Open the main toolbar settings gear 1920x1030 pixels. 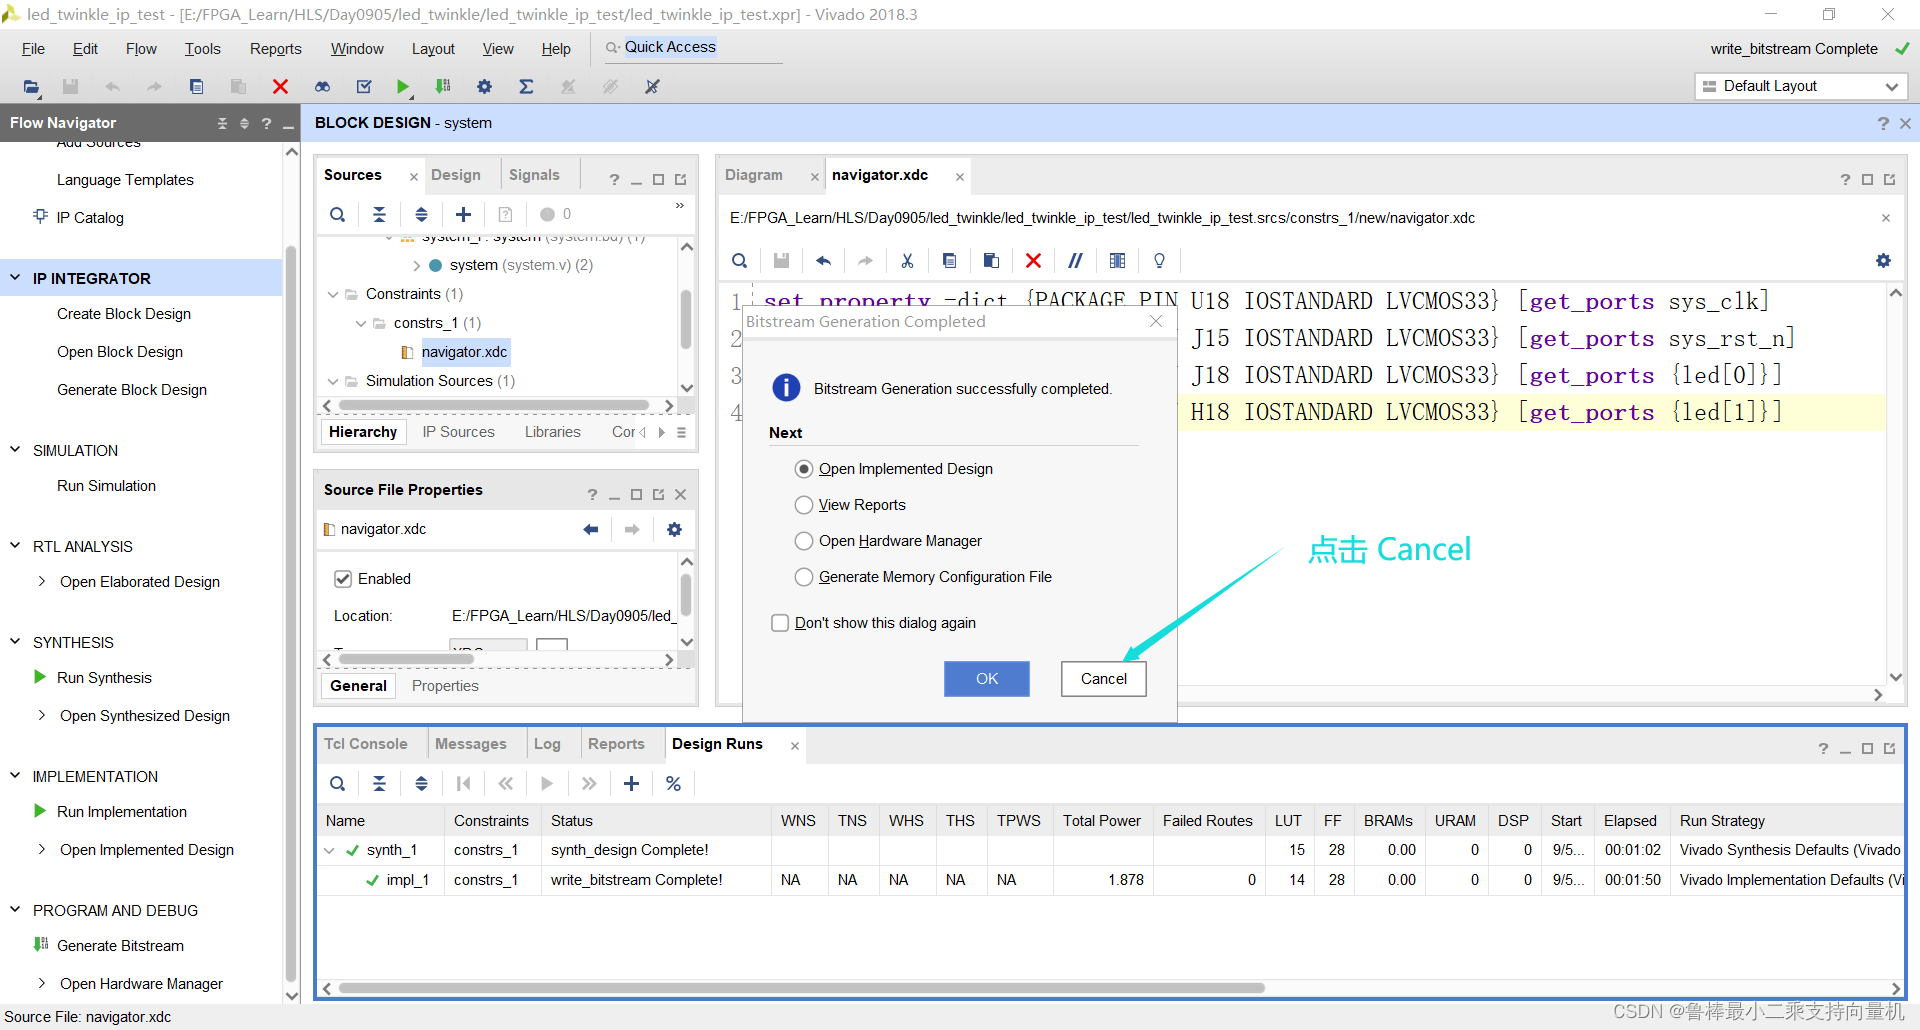(x=484, y=87)
